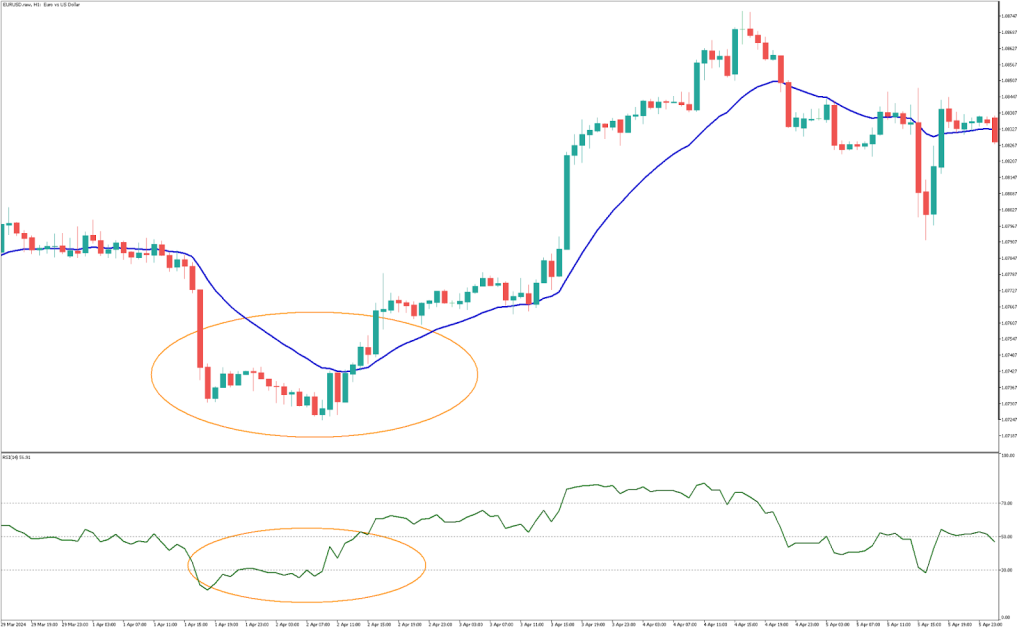Click the 50.00 level on RSI scale
The image size is (1024, 630).
coord(1008,537)
